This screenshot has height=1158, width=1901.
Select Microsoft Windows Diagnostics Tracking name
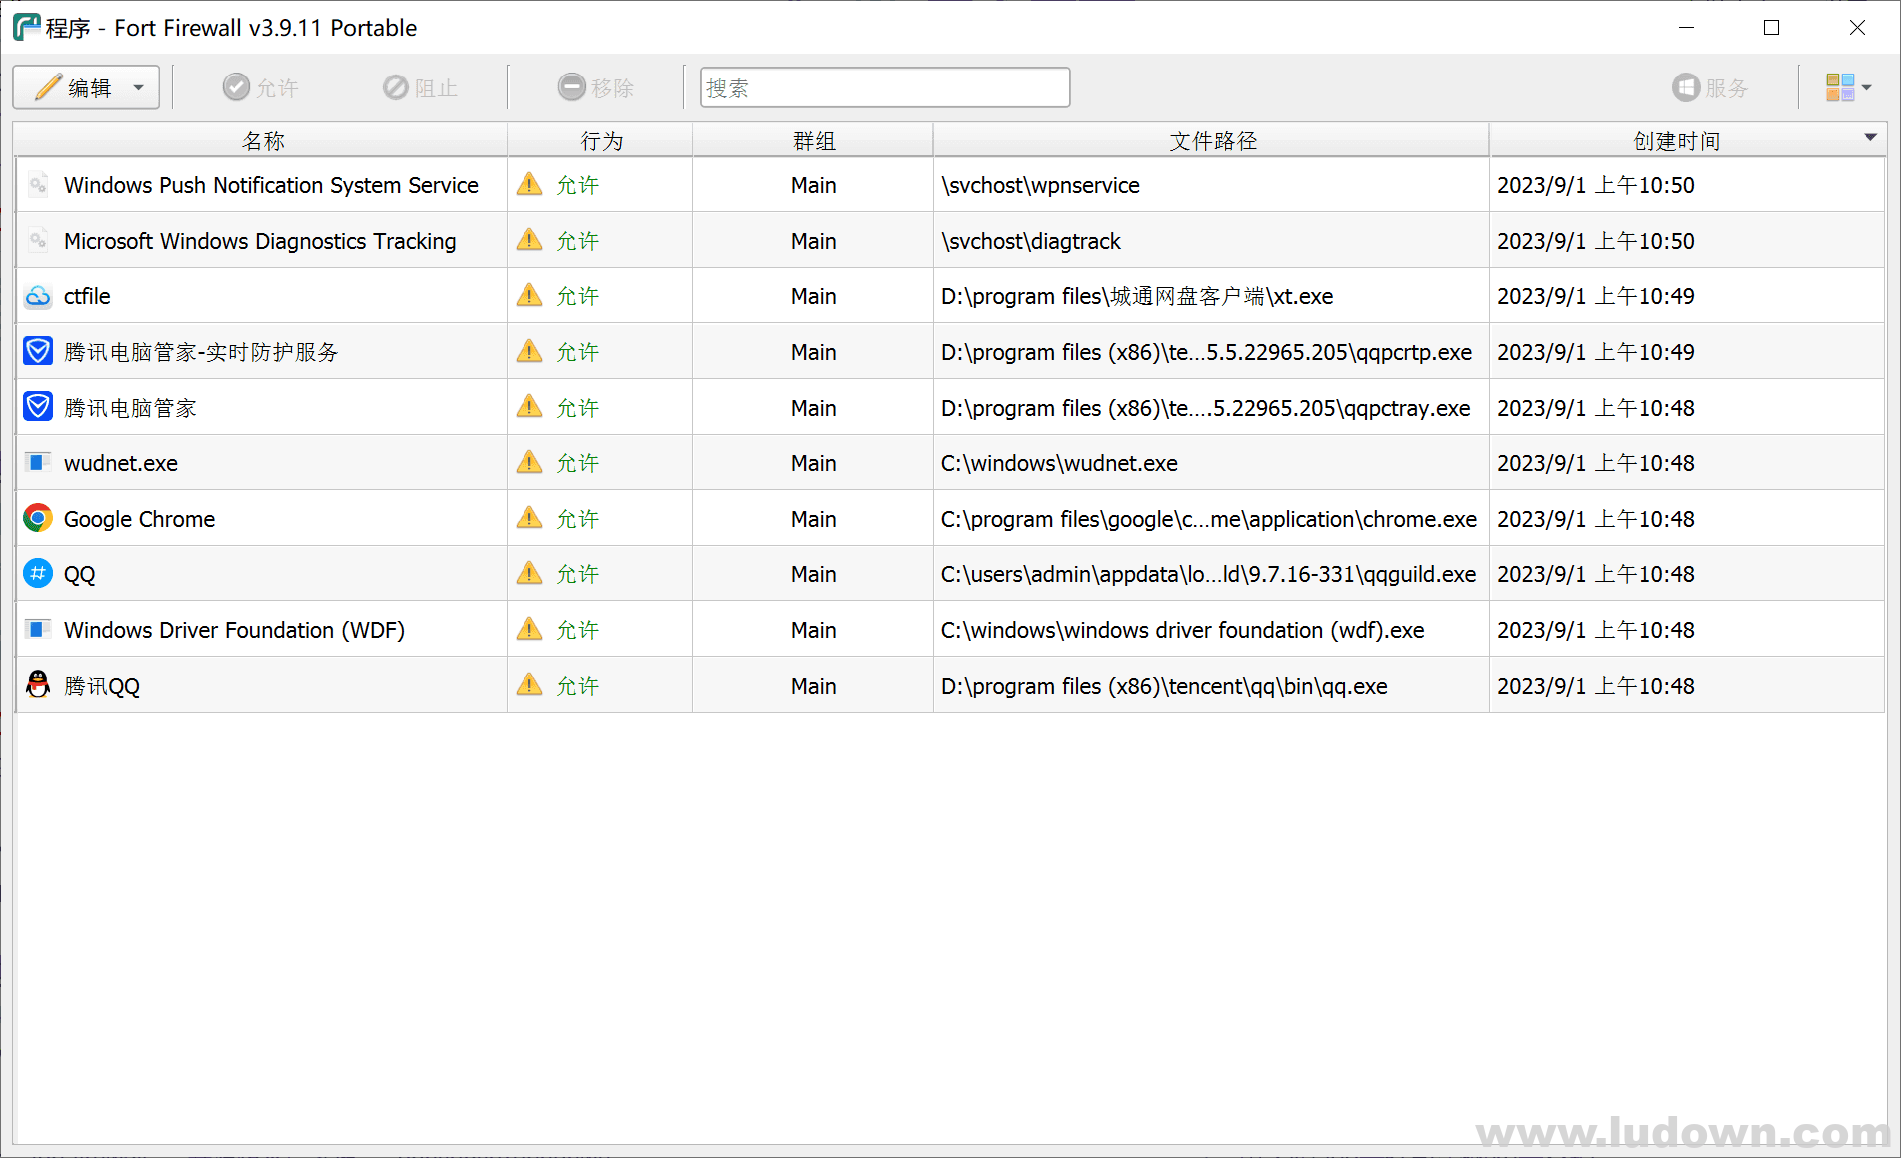tap(260, 241)
